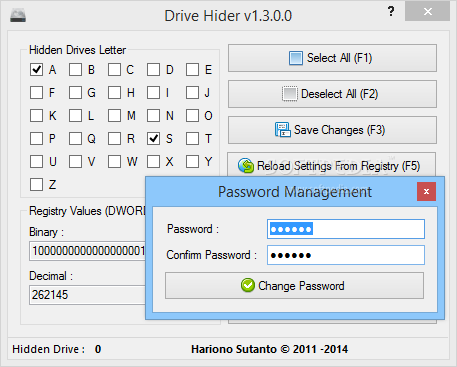457x367 pixels.
Task: Click the Confirm Password field
Action: pos(346,255)
